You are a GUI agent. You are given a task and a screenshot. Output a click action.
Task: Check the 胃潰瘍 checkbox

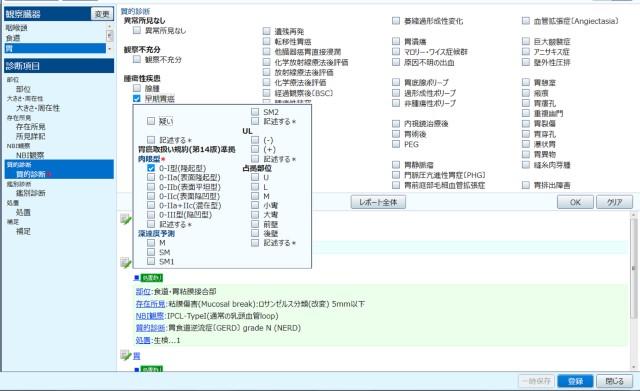[x=396, y=41]
